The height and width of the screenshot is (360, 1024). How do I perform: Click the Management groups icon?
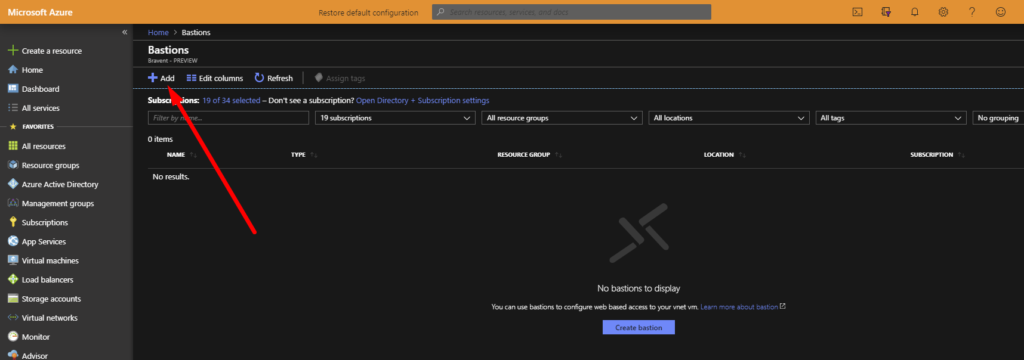click(x=12, y=203)
